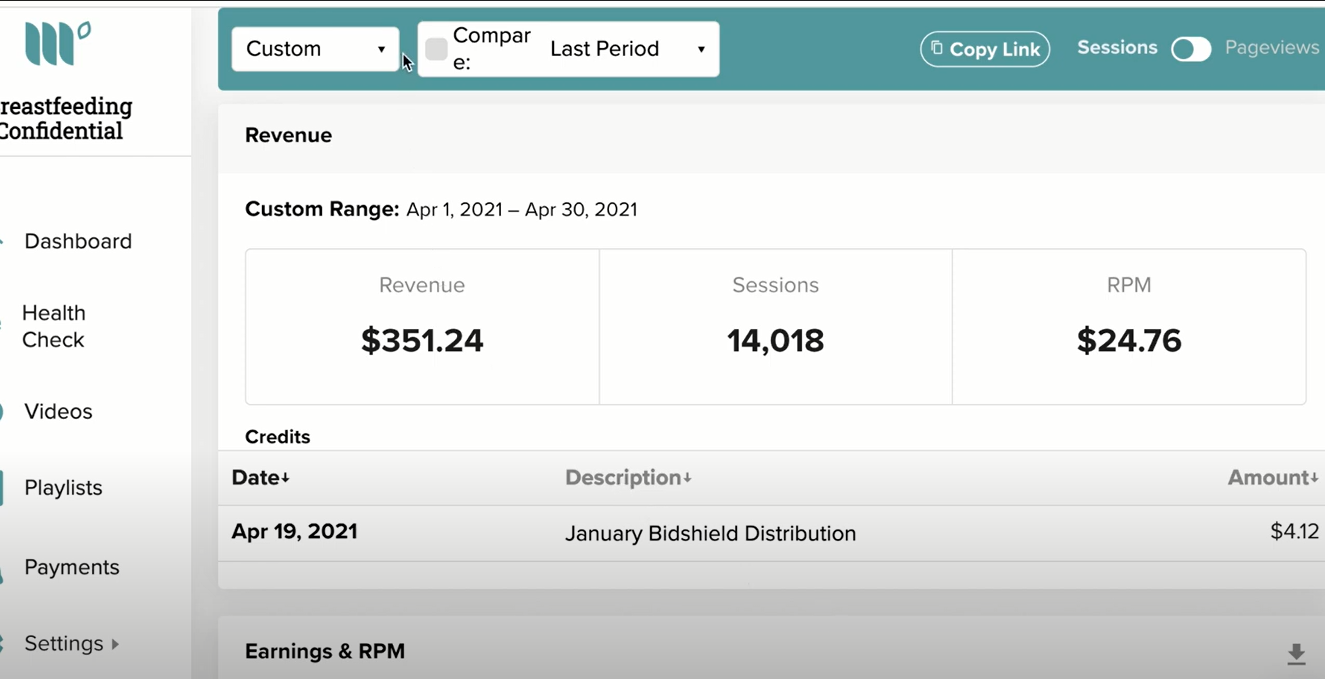1325x679 pixels.
Task: Open Settings in the sidebar
Action: pos(64,643)
